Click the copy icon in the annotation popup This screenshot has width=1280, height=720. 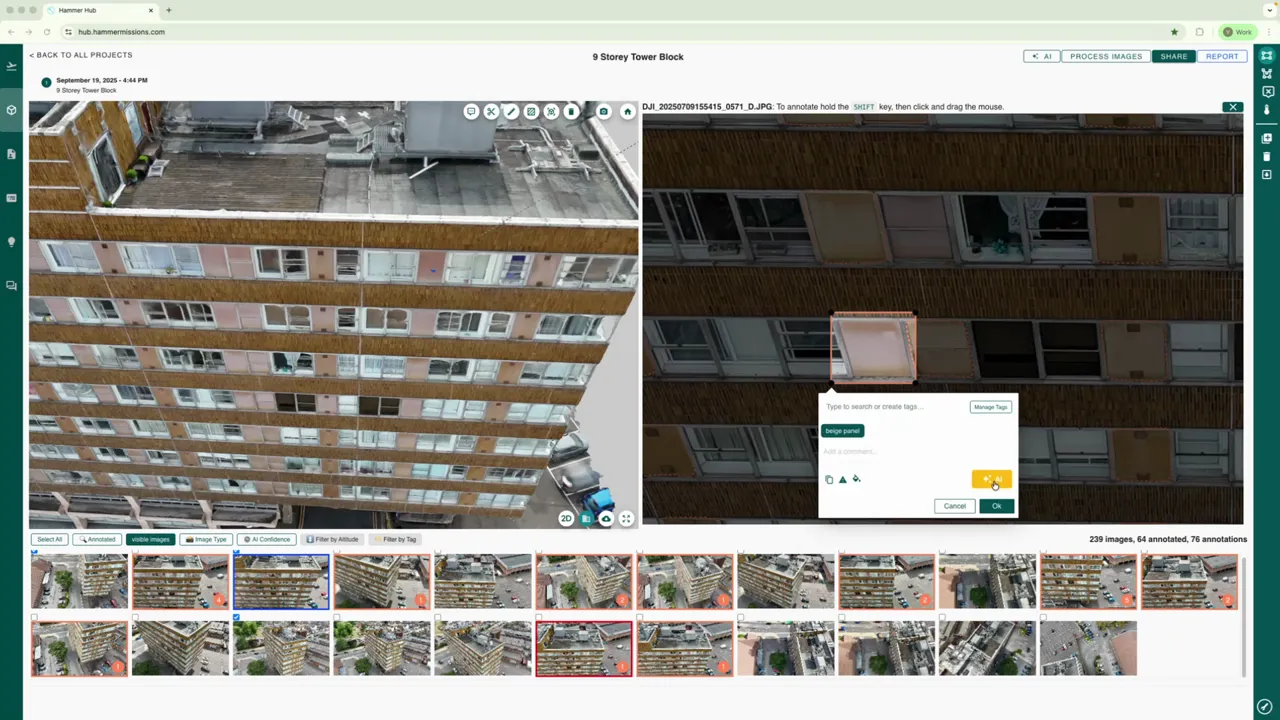click(x=829, y=479)
